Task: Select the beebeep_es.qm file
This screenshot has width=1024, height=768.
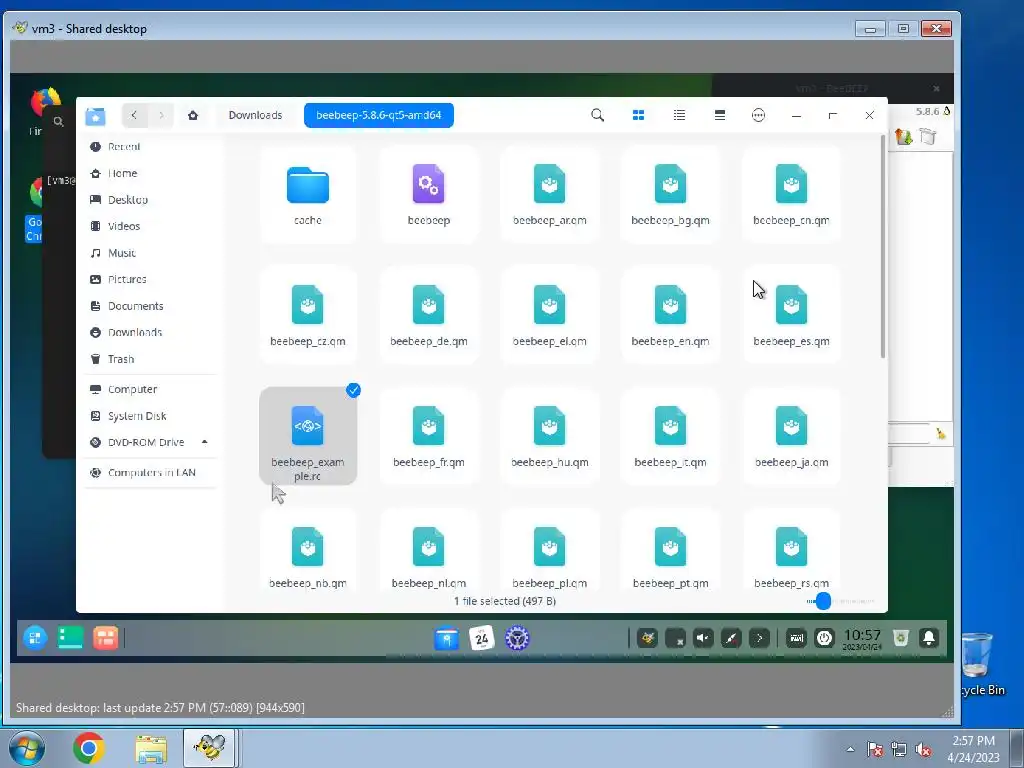Action: (x=791, y=315)
